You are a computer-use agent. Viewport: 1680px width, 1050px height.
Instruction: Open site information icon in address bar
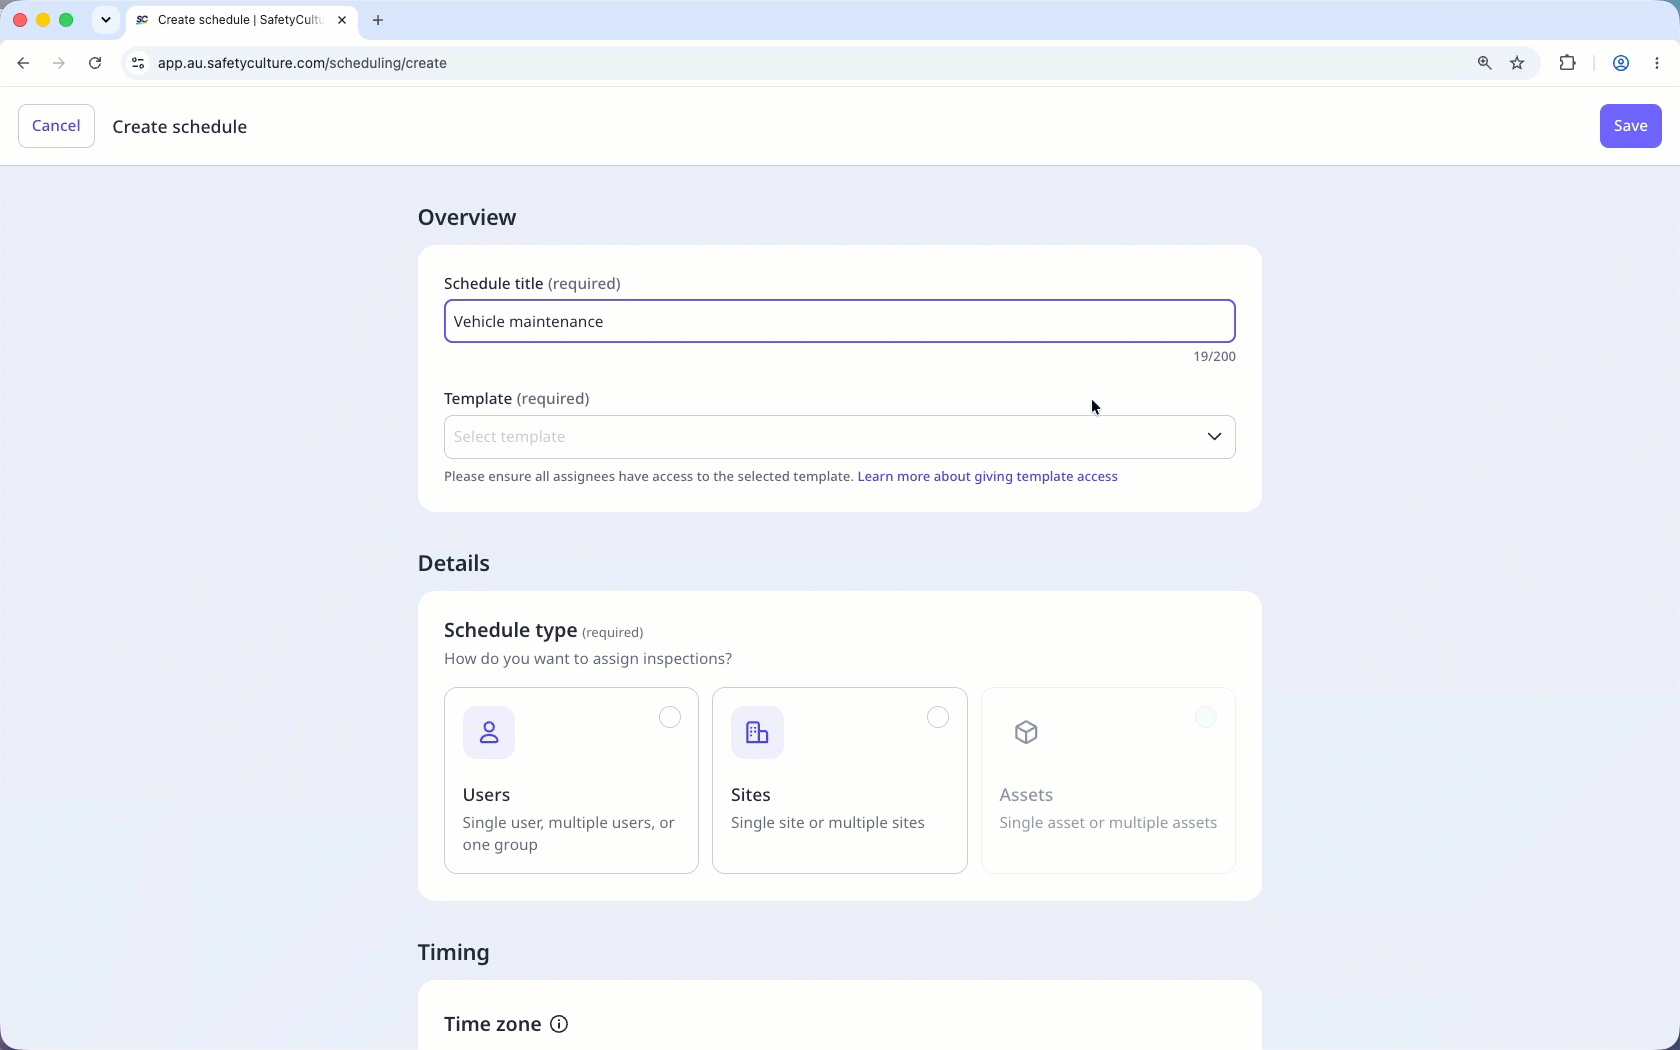point(138,63)
